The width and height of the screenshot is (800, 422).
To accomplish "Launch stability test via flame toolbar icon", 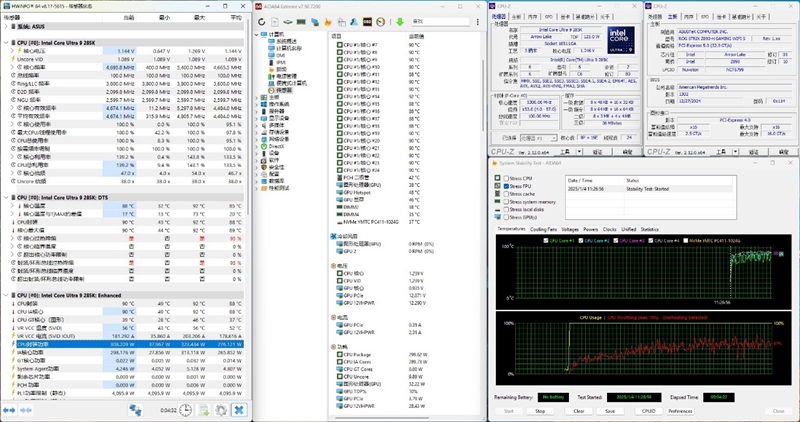I will 328,22.
